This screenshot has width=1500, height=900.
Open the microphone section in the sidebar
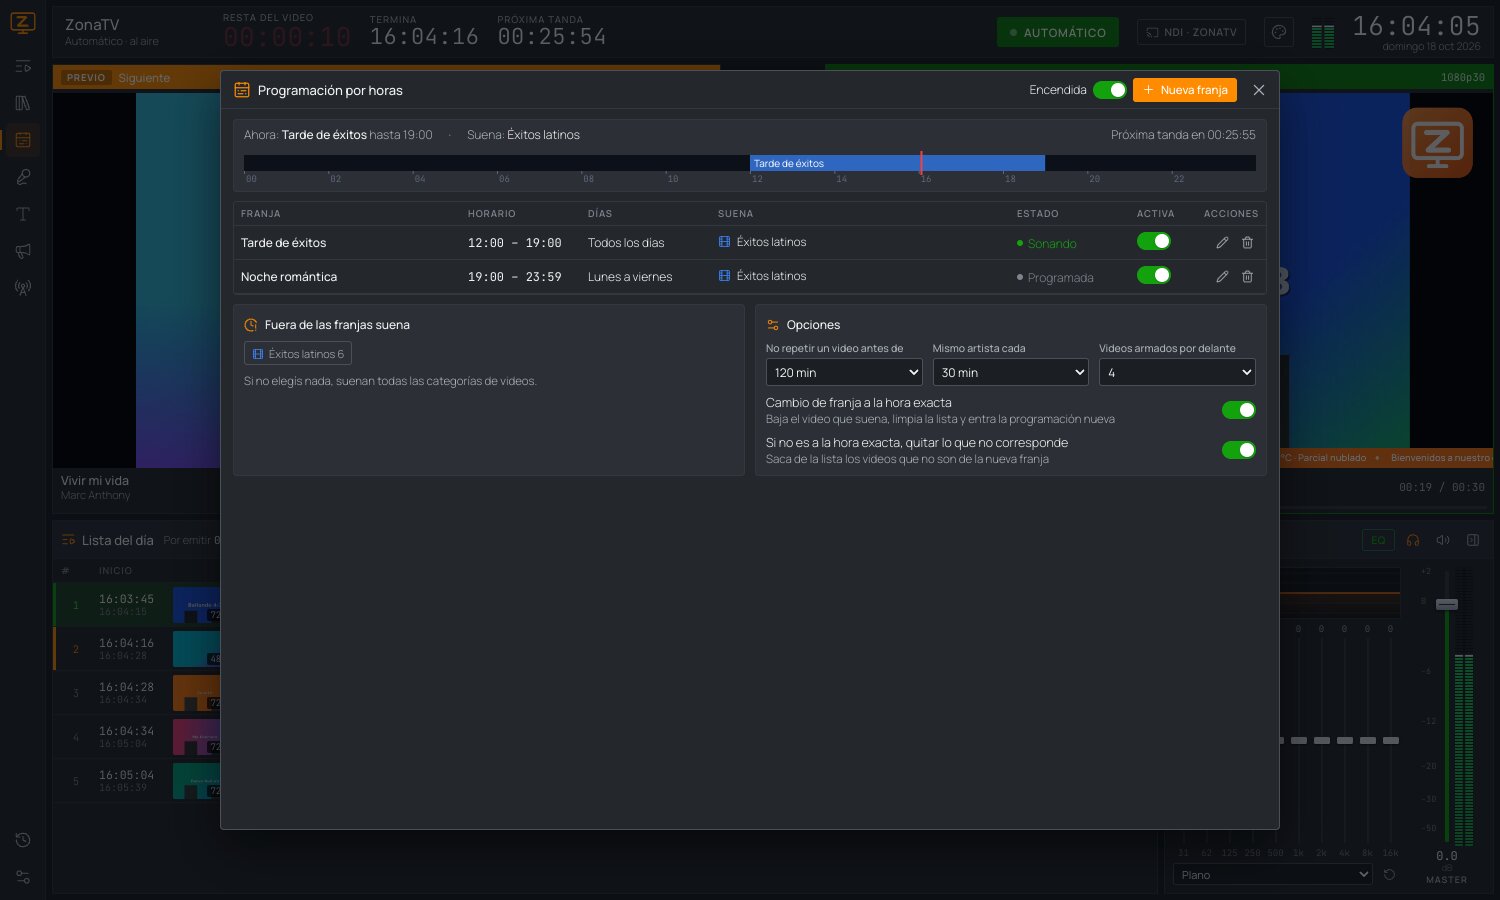tap(23, 177)
